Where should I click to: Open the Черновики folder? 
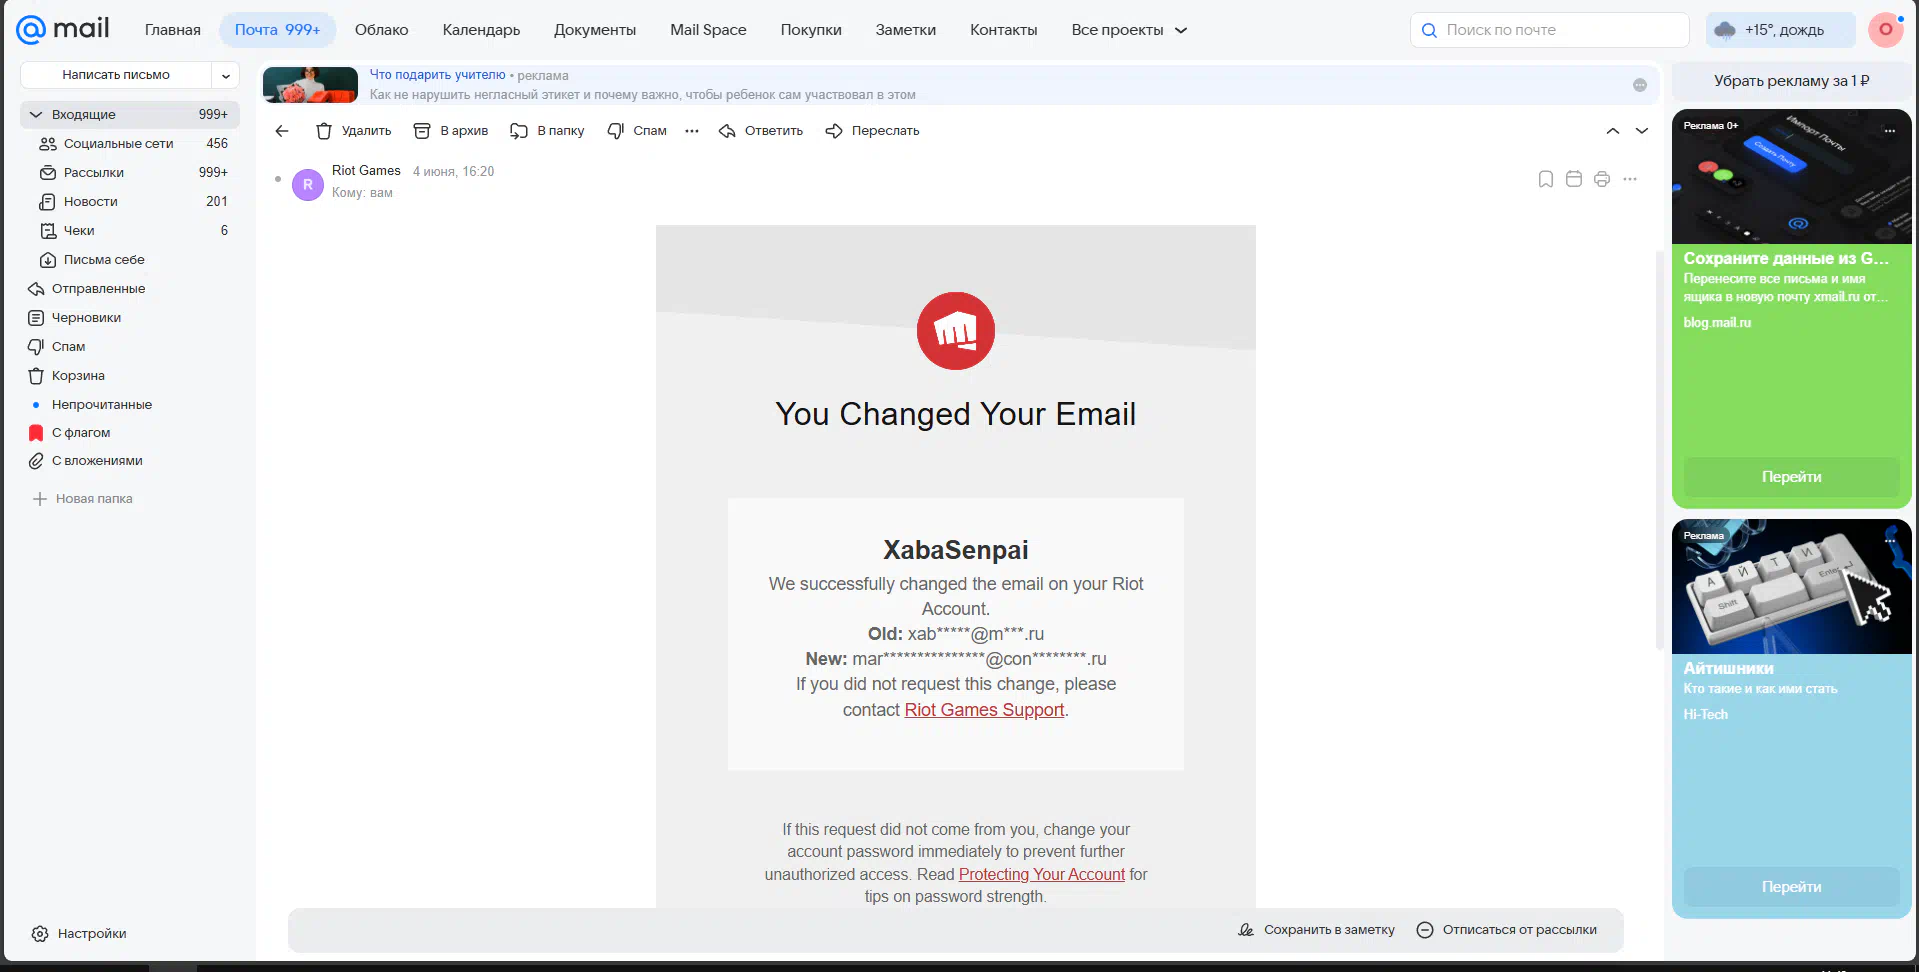tap(130, 318)
